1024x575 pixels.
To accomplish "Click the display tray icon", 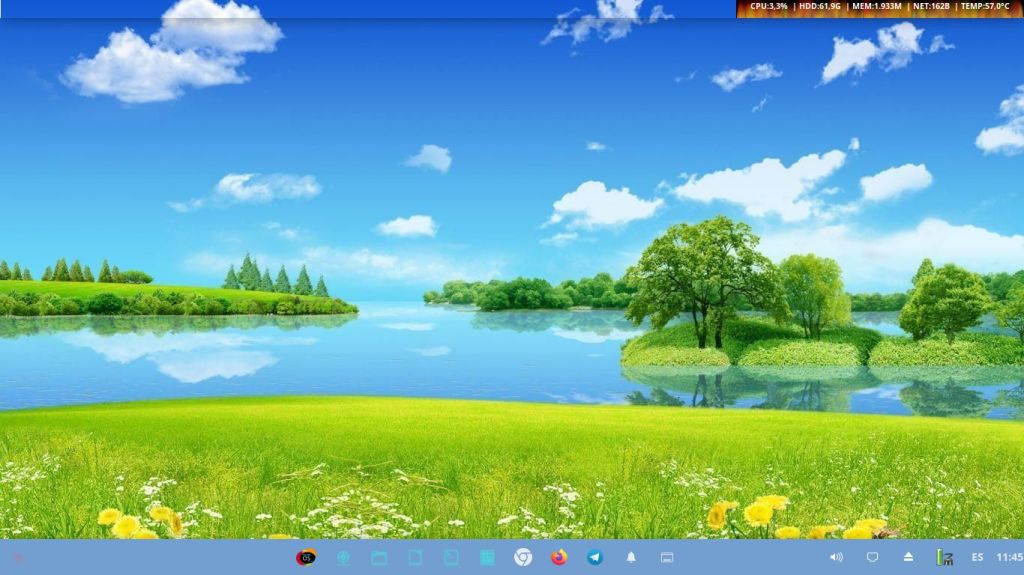I will pos(872,557).
